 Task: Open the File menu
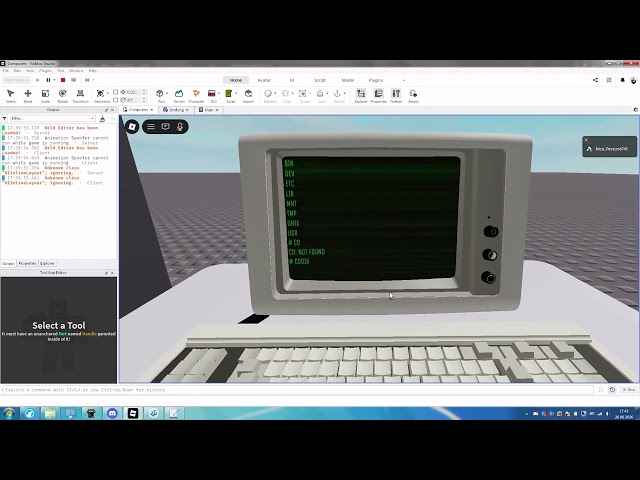click(6, 71)
